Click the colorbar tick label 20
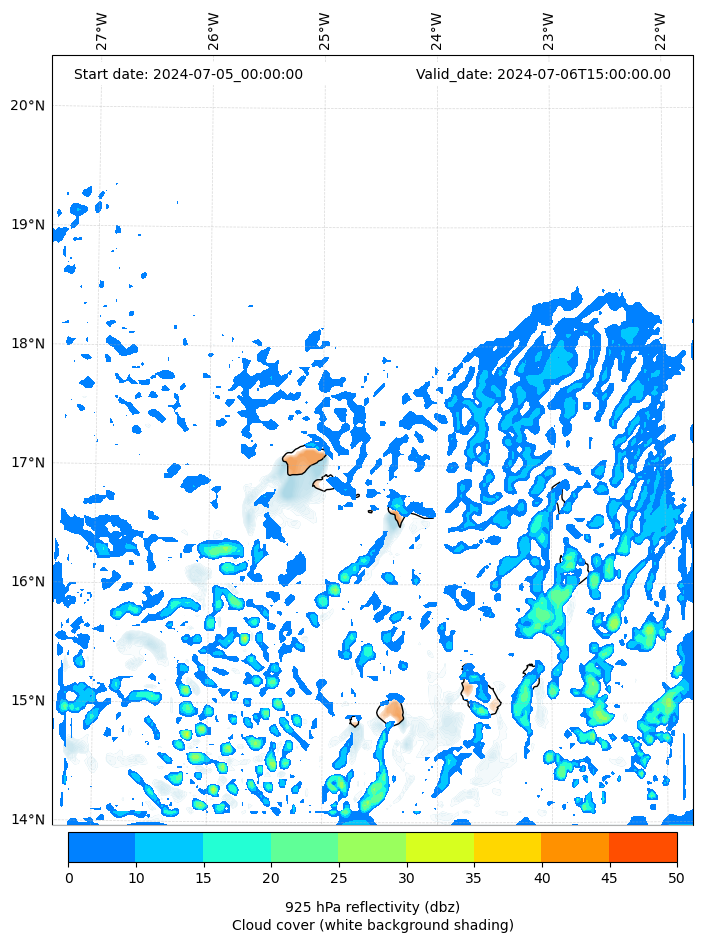 pyautogui.click(x=271, y=878)
